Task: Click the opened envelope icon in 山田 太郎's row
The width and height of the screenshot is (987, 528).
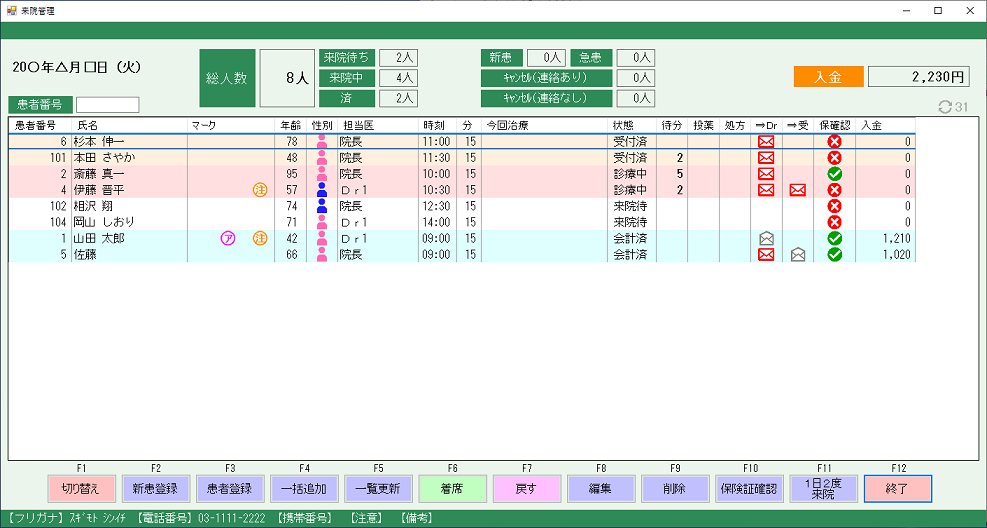Action: point(766,238)
